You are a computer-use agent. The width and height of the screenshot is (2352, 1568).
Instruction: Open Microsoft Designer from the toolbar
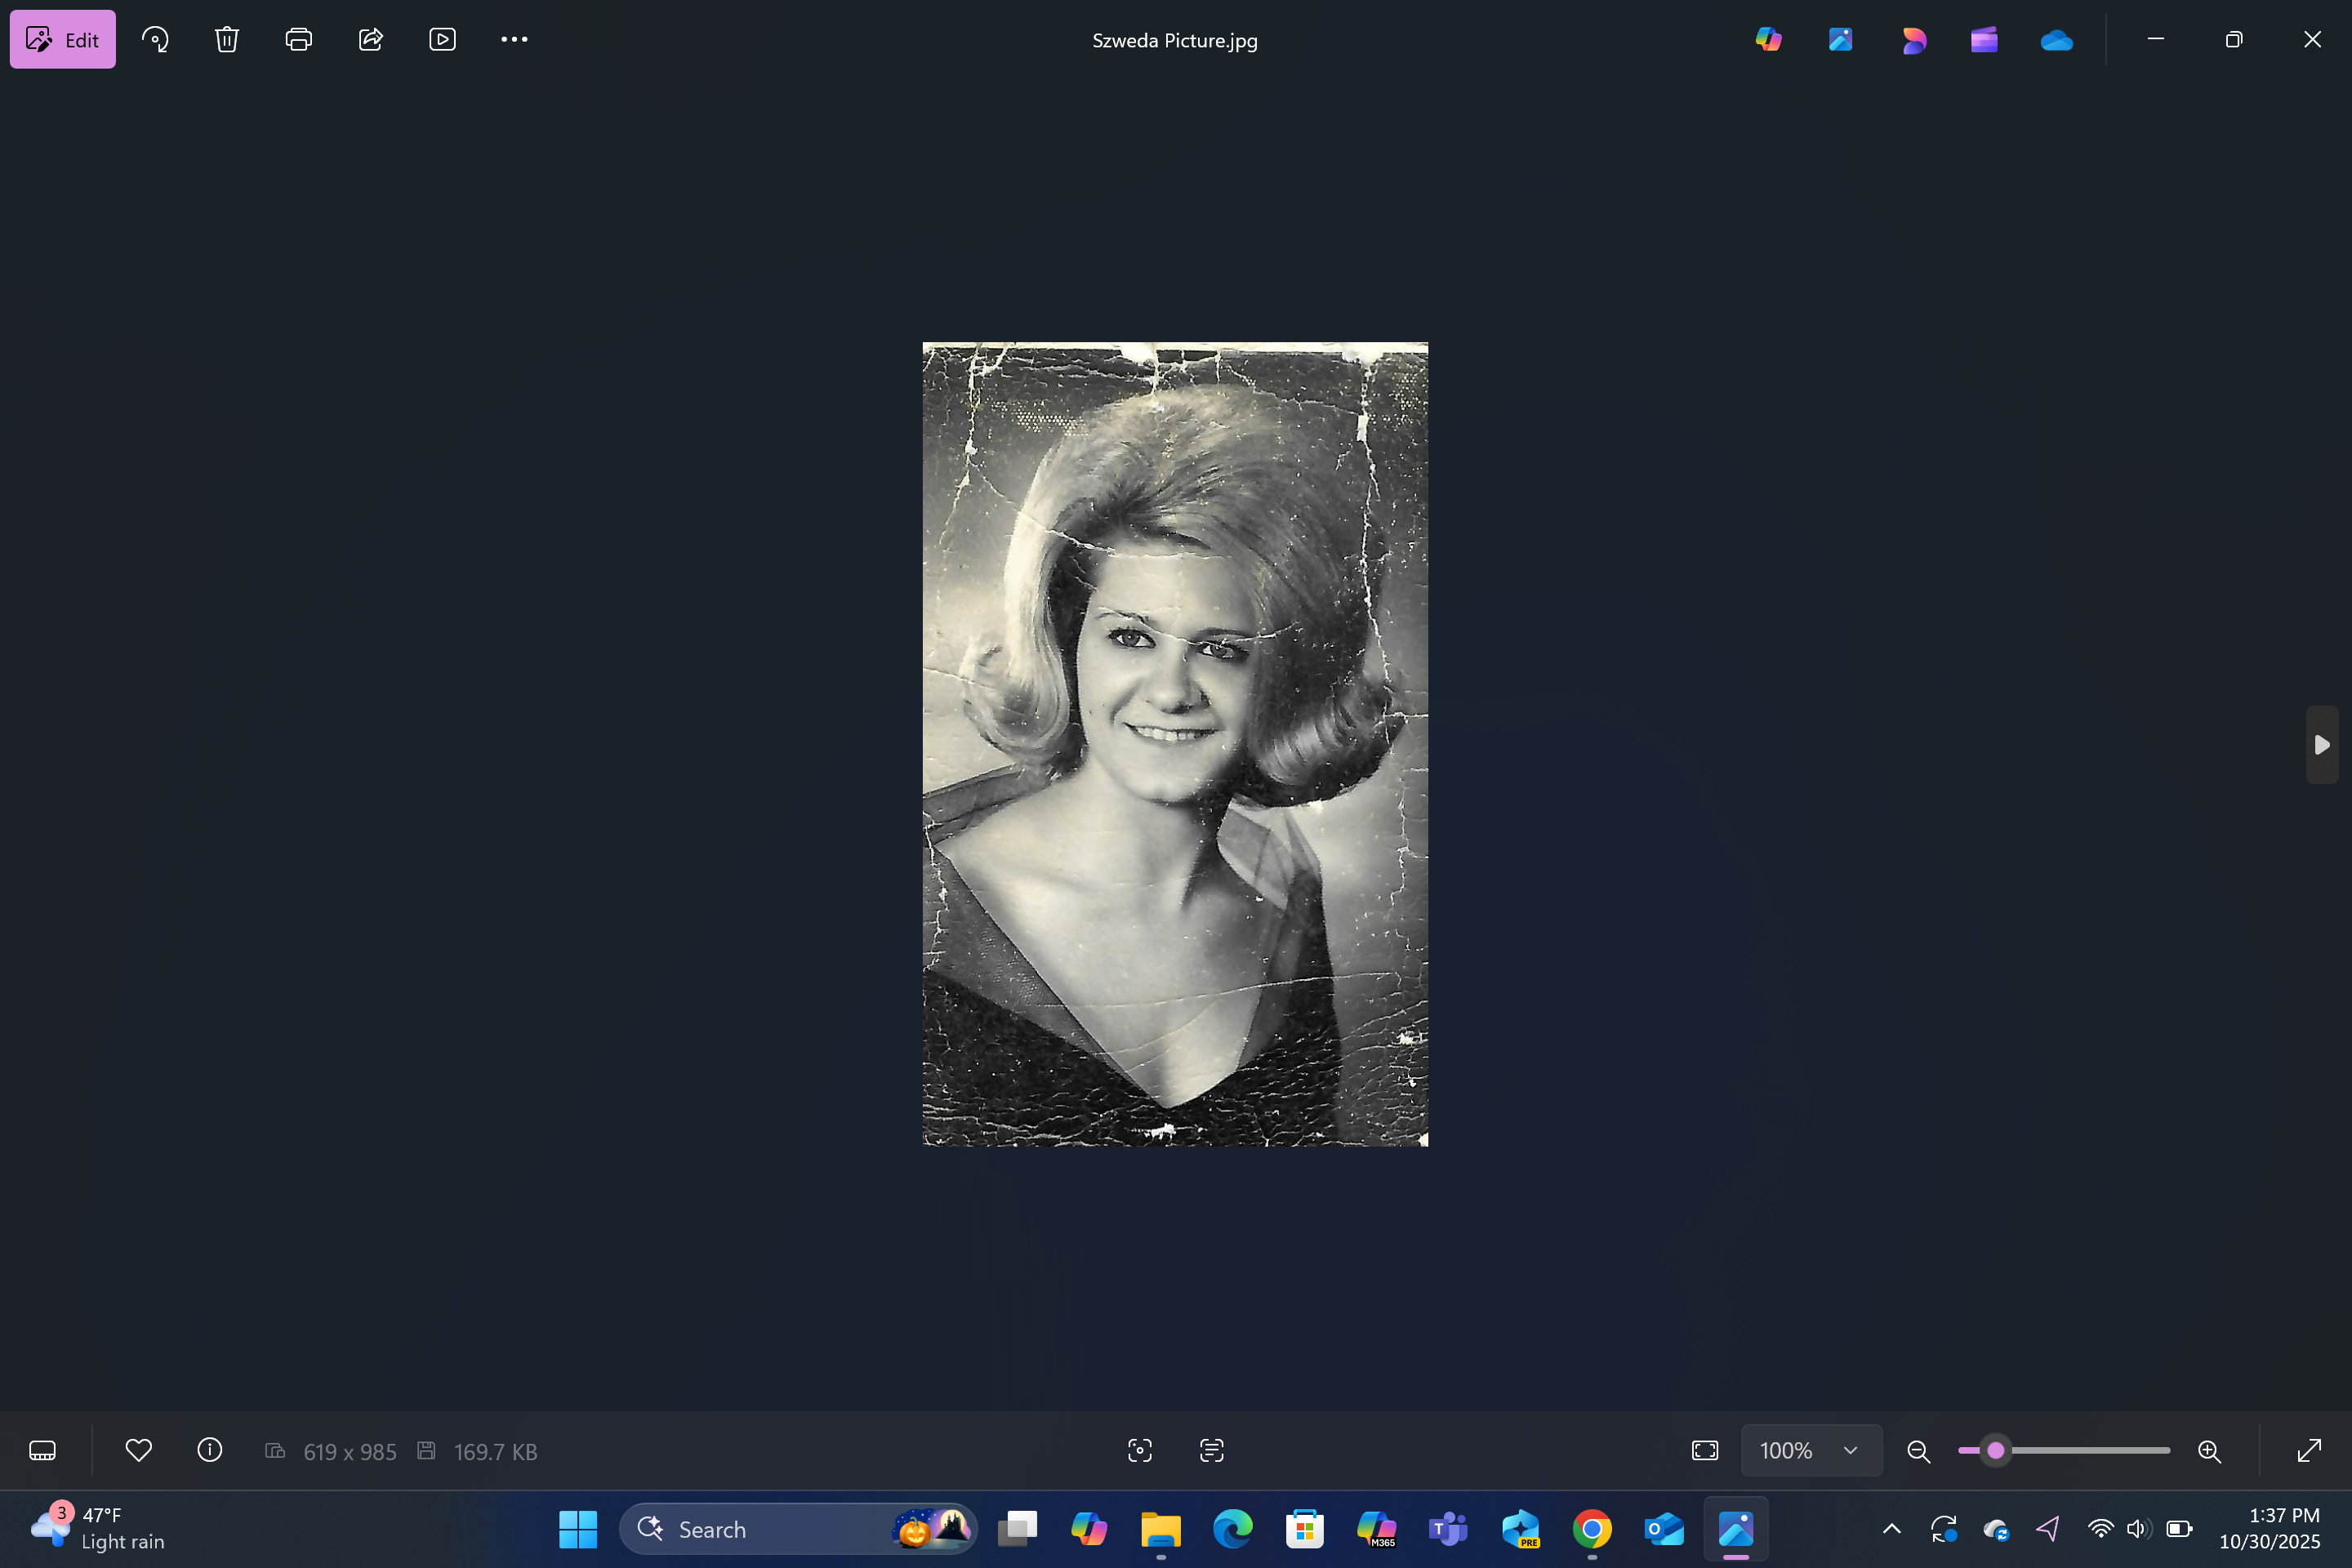tap(1913, 40)
